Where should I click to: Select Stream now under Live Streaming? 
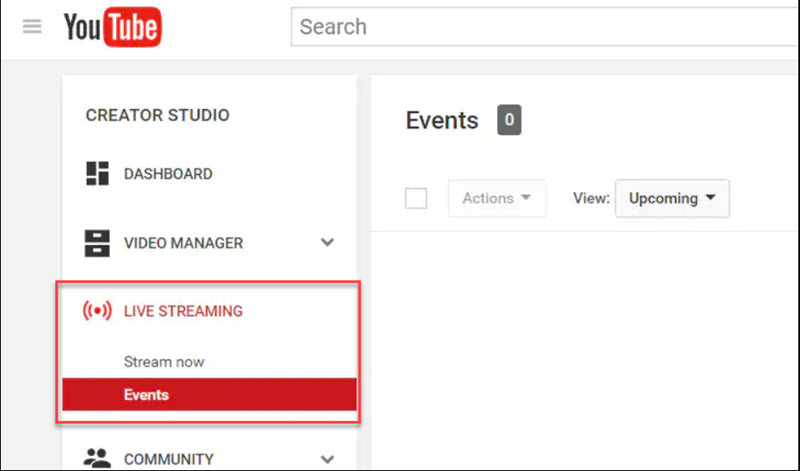pyautogui.click(x=164, y=362)
